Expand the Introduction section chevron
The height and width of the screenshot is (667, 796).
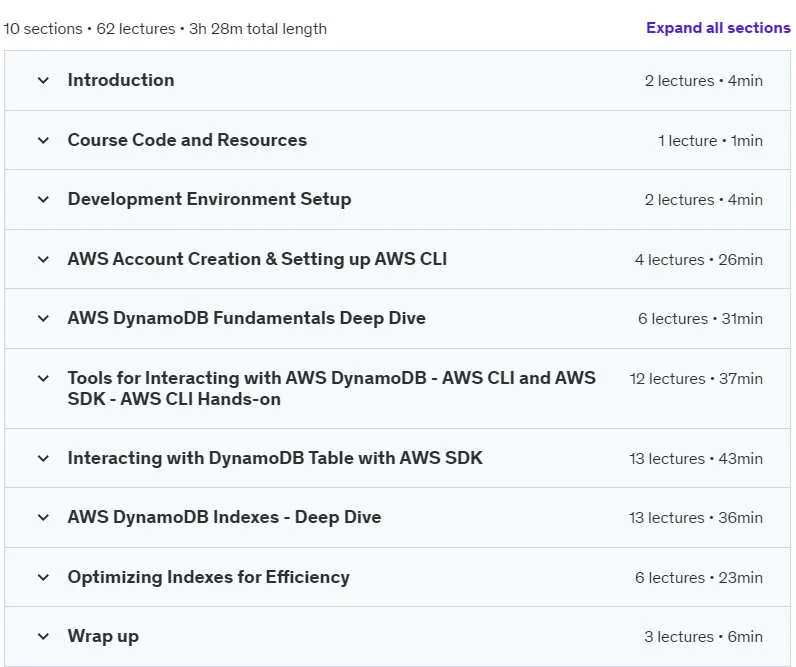43,80
